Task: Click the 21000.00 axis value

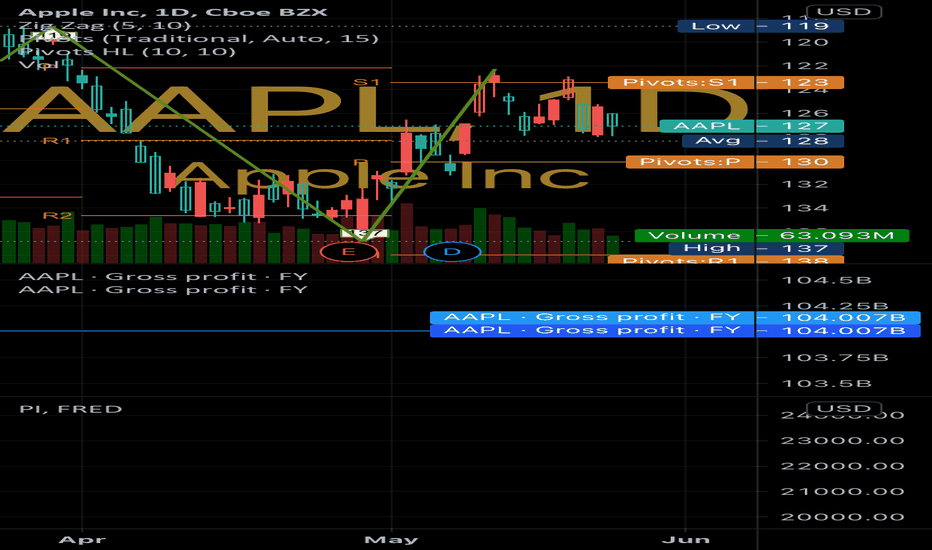Action: [x=842, y=492]
